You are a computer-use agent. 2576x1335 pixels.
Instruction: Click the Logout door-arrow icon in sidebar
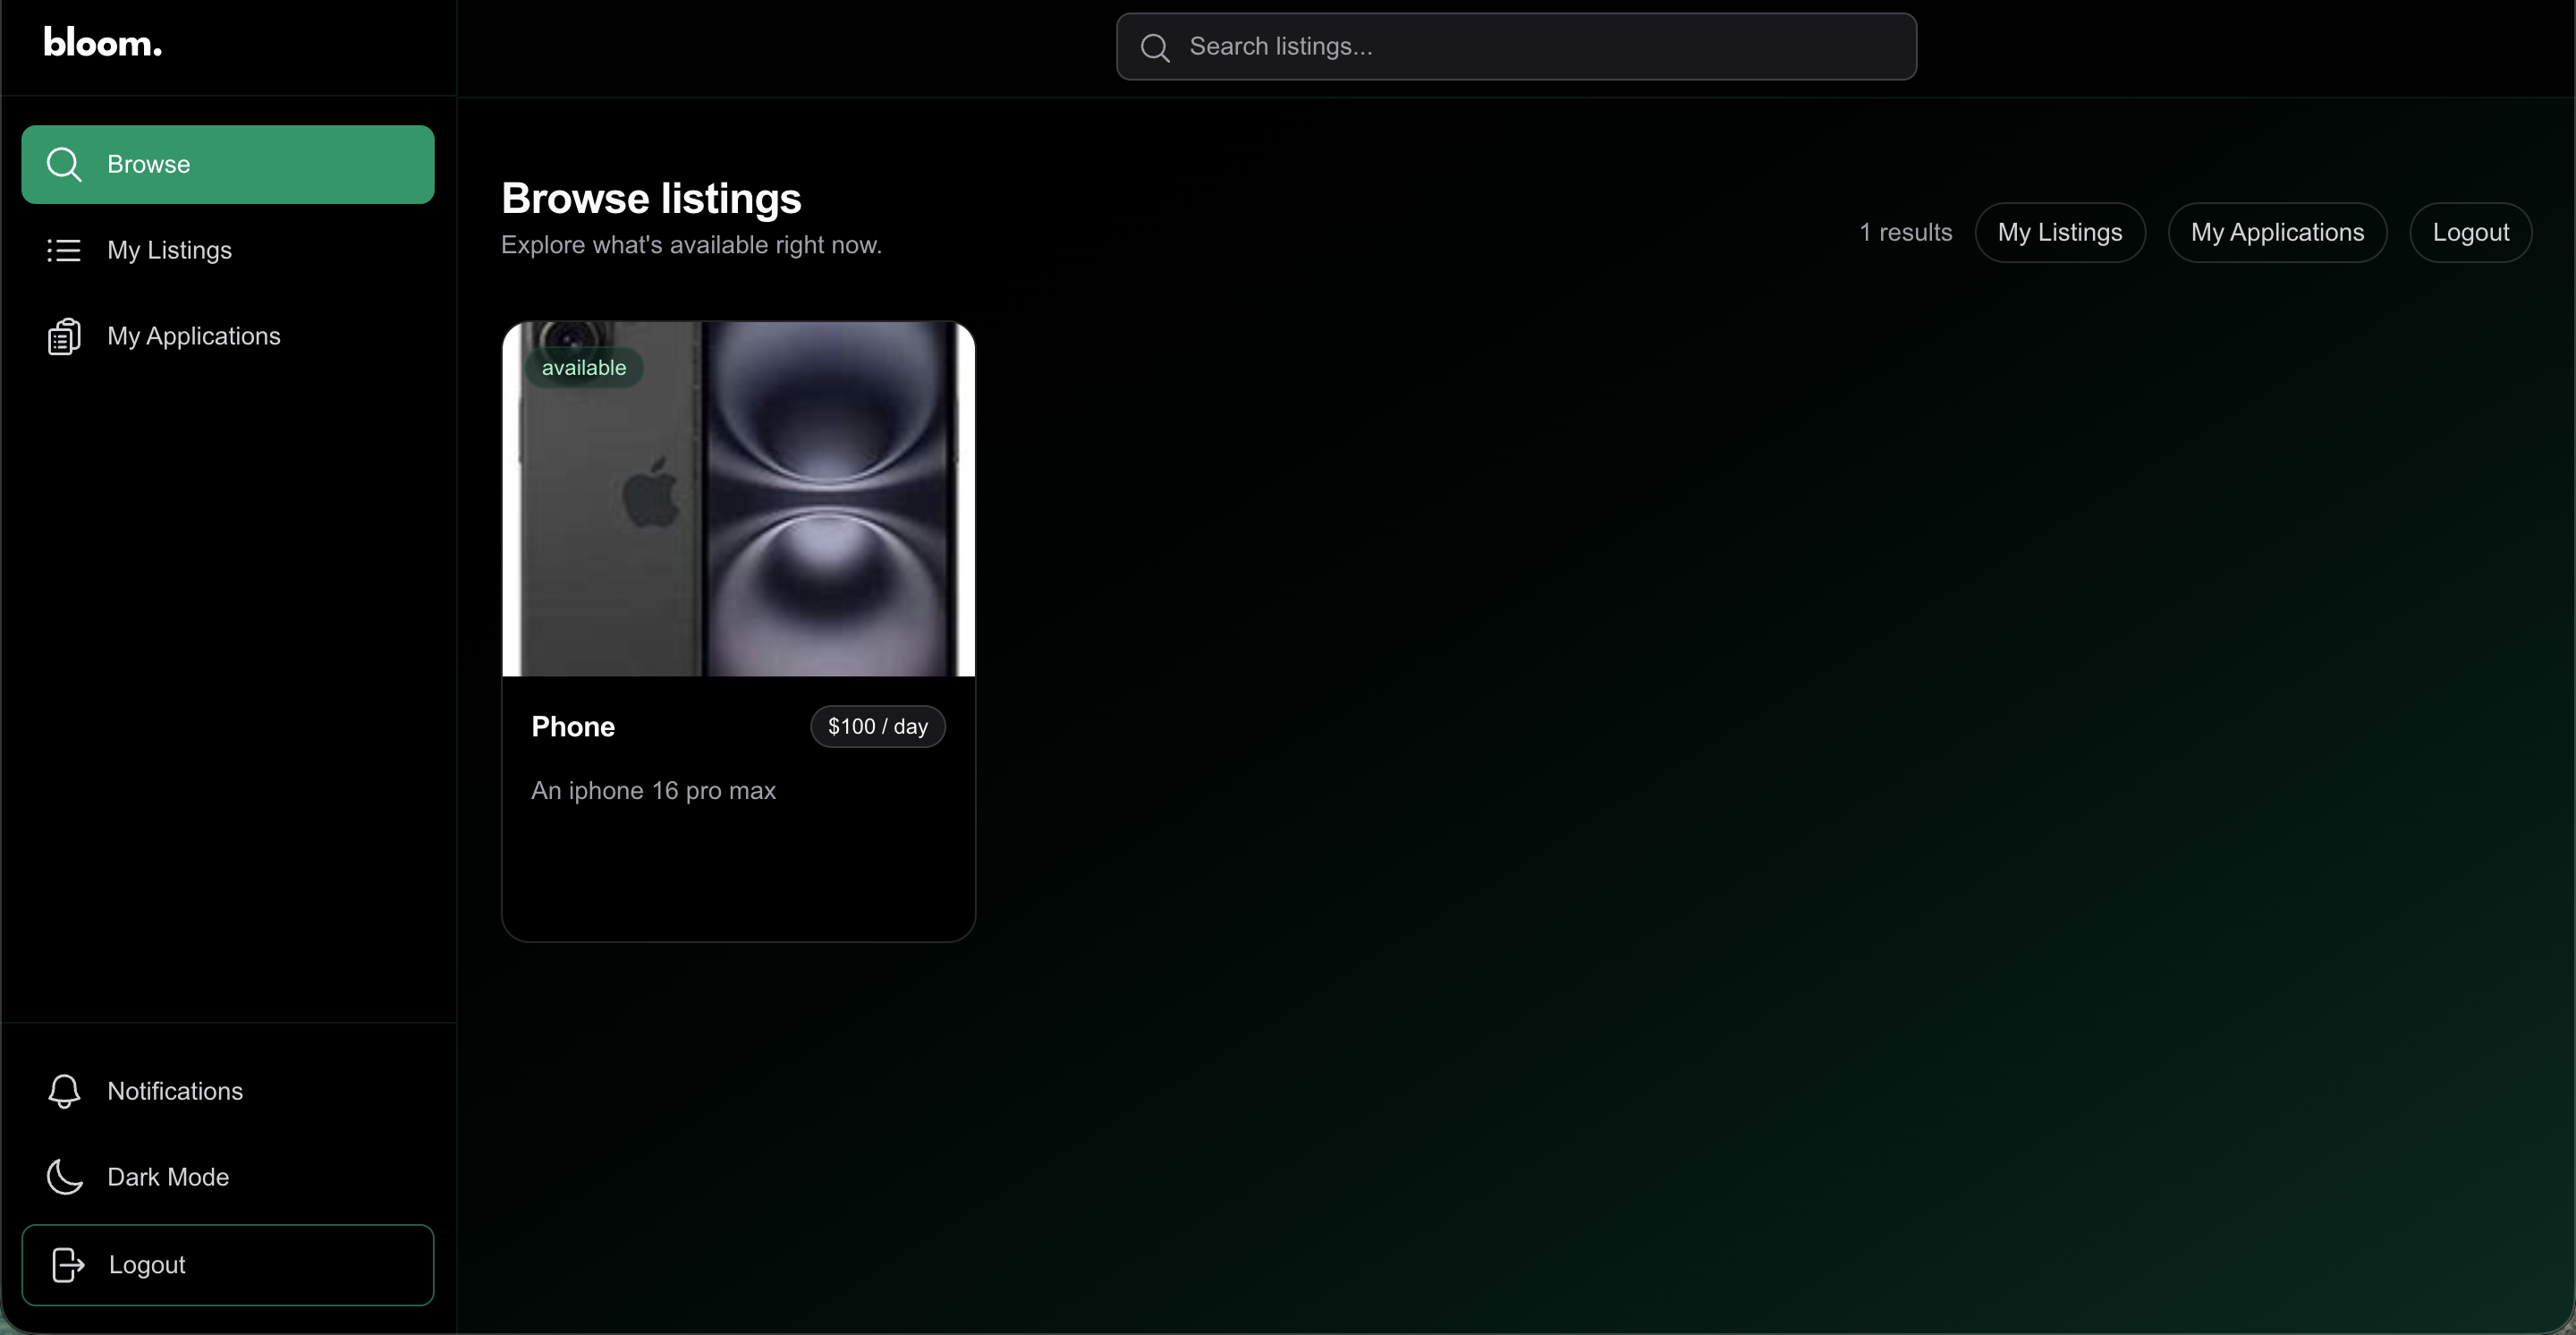(68, 1265)
